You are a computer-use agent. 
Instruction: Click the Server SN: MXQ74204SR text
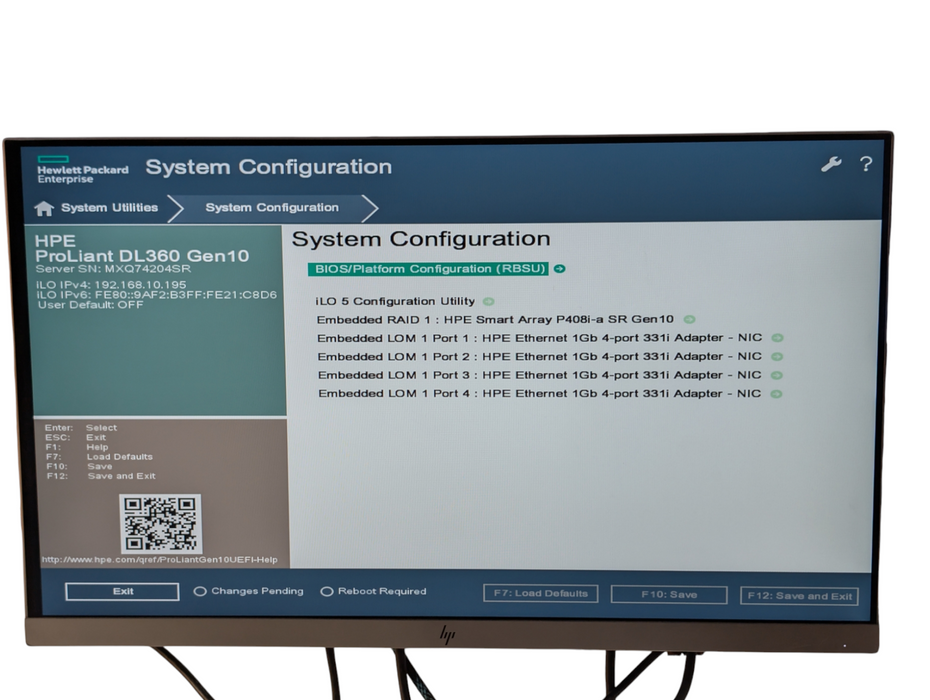(113, 269)
